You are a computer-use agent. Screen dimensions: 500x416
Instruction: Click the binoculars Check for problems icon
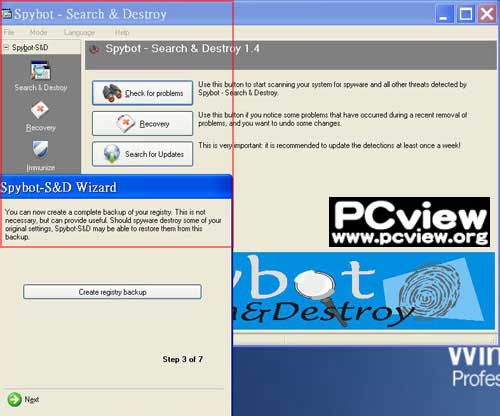click(x=111, y=93)
